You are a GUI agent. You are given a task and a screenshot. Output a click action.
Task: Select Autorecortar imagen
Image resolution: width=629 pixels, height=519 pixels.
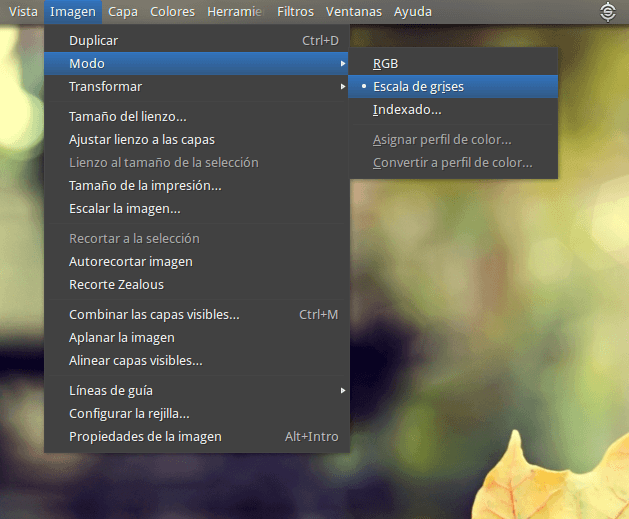coord(130,261)
